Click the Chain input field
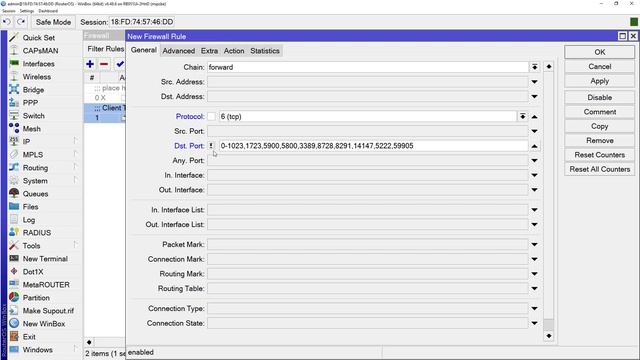The image size is (640, 360). click(x=367, y=67)
